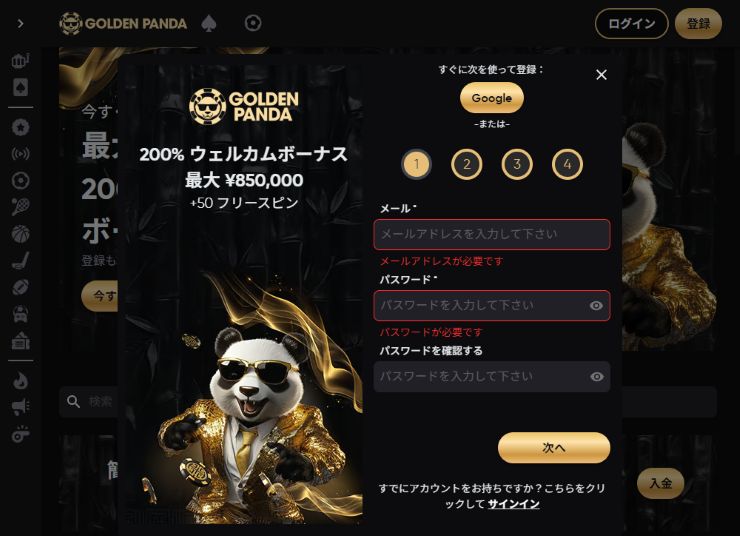Image resolution: width=740 pixels, height=536 pixels.
Task: Open the soccer ball sports icon in header
Action: point(253,23)
